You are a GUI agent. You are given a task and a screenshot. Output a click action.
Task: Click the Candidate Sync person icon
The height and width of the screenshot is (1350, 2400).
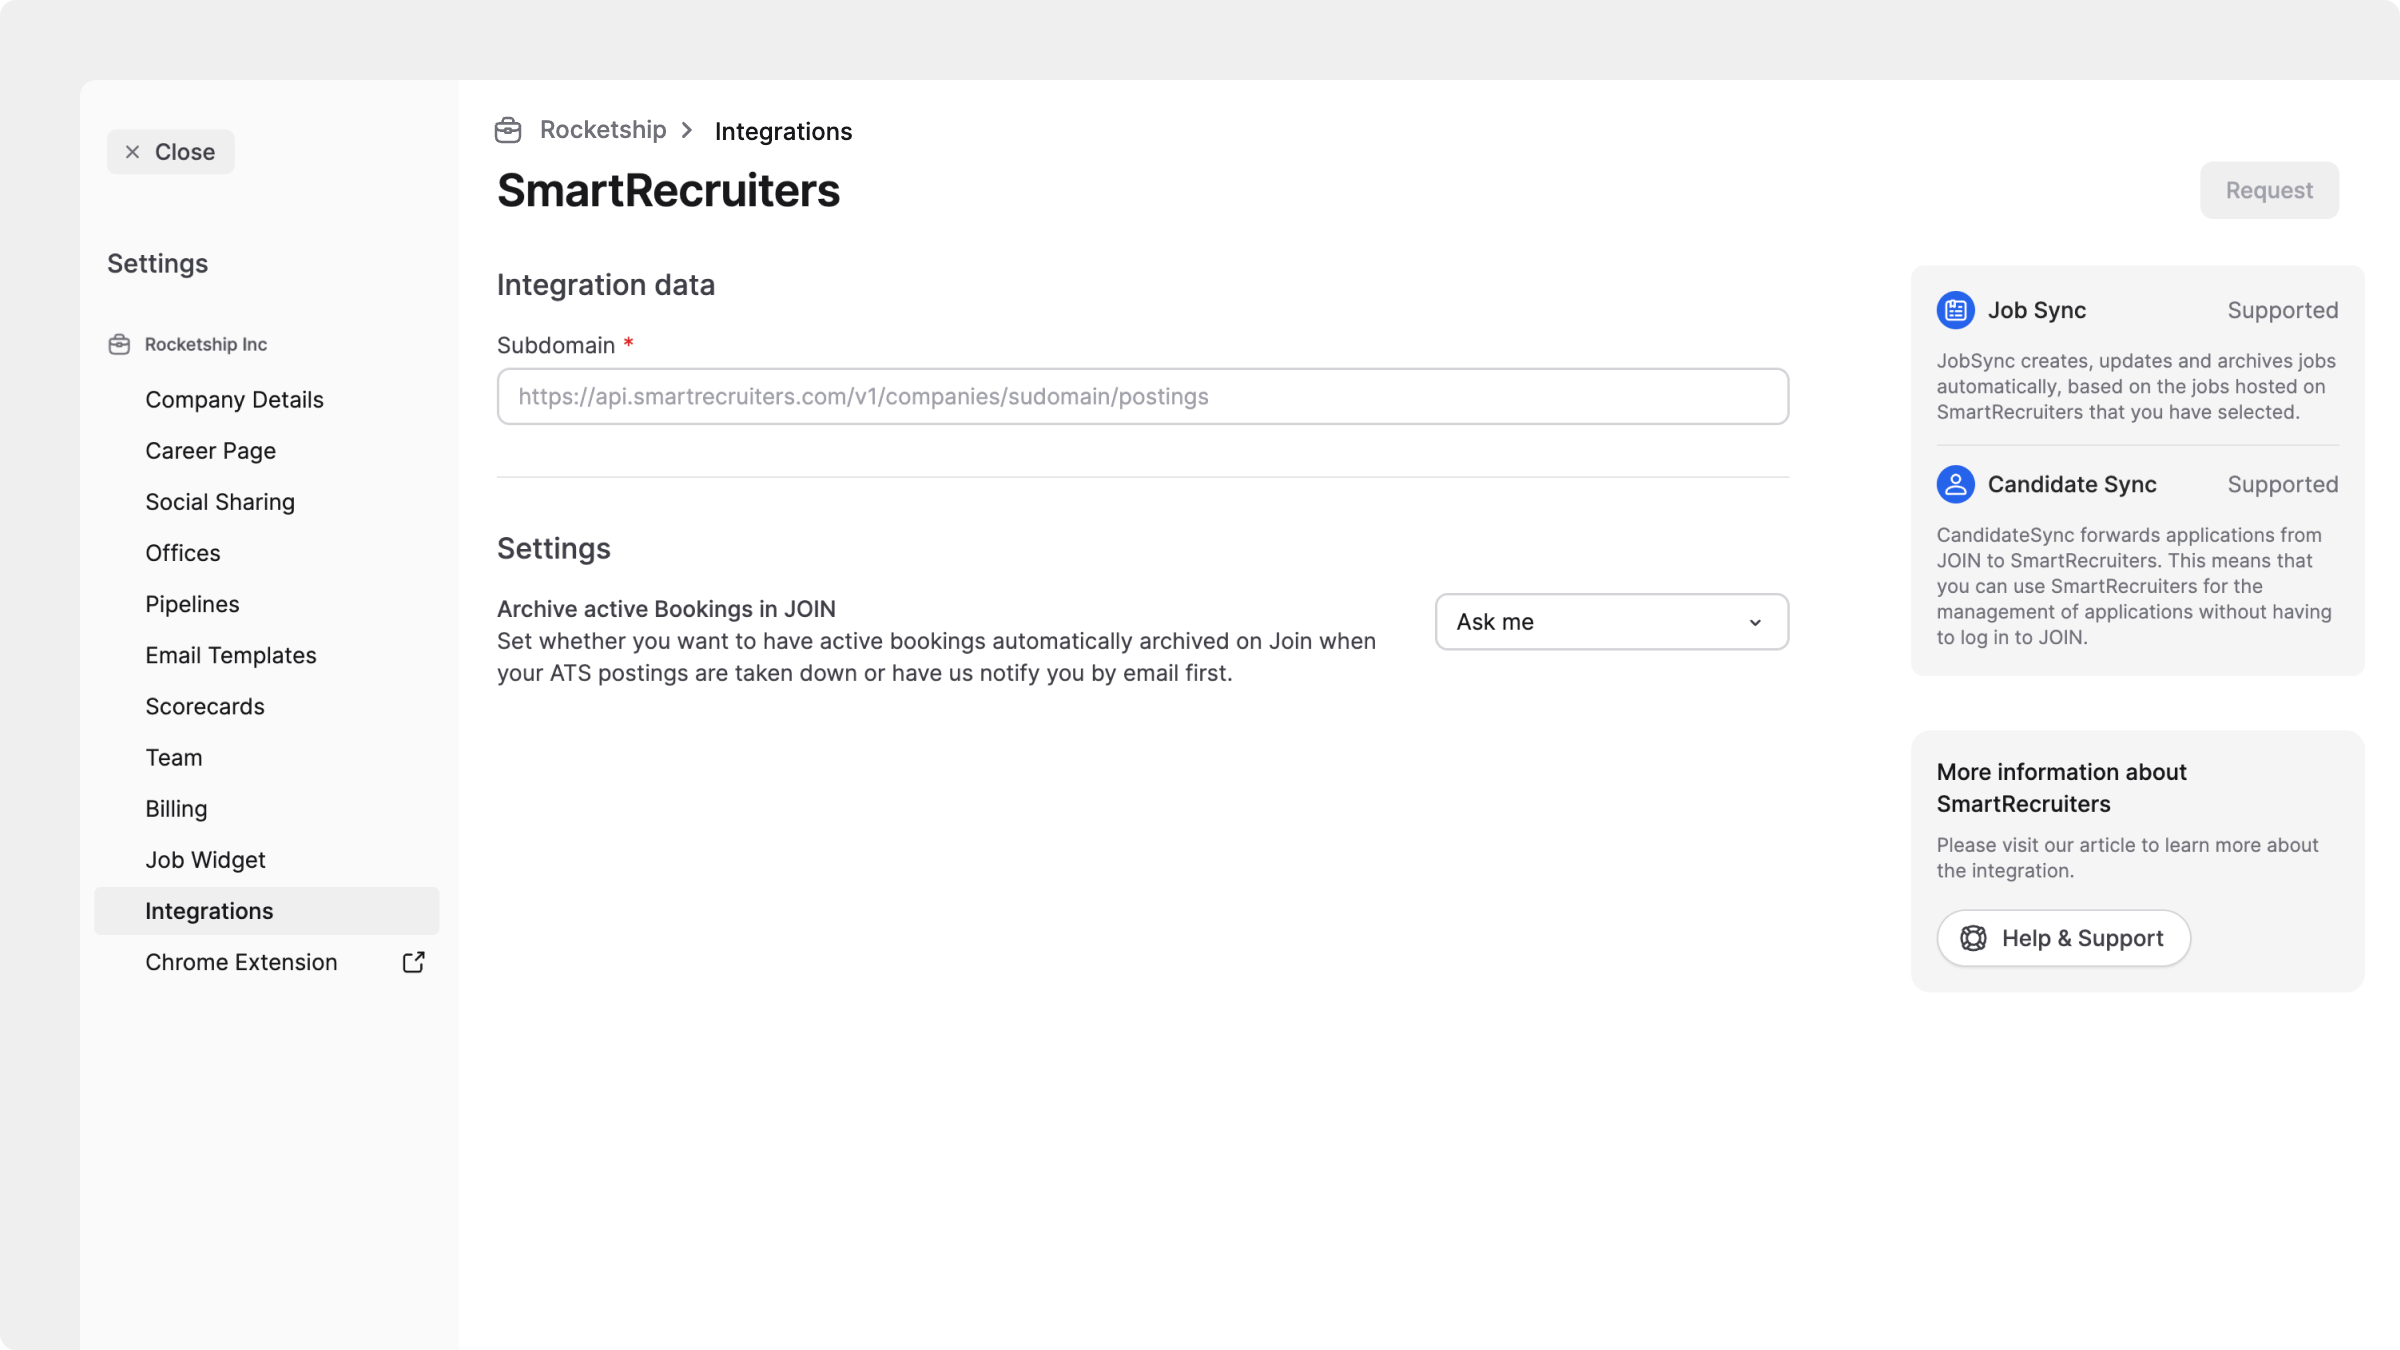coord(1955,484)
